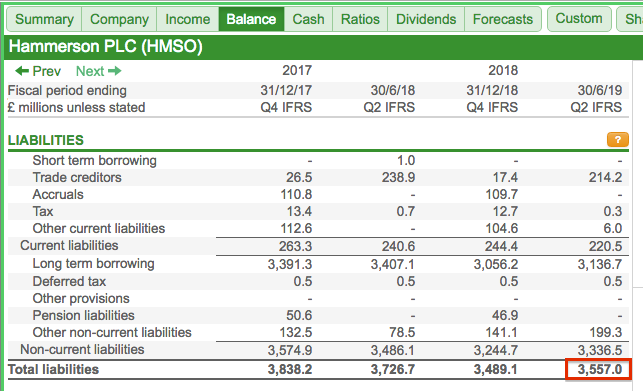Click the 31/12/18 period ending date
Image resolution: width=643 pixels, height=391 pixels.
click(492, 90)
